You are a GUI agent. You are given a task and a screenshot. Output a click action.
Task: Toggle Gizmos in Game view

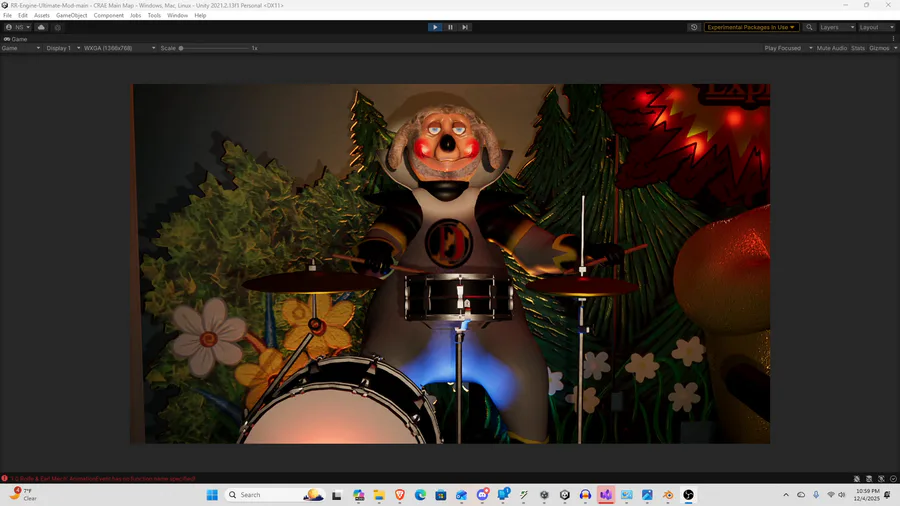coord(879,48)
